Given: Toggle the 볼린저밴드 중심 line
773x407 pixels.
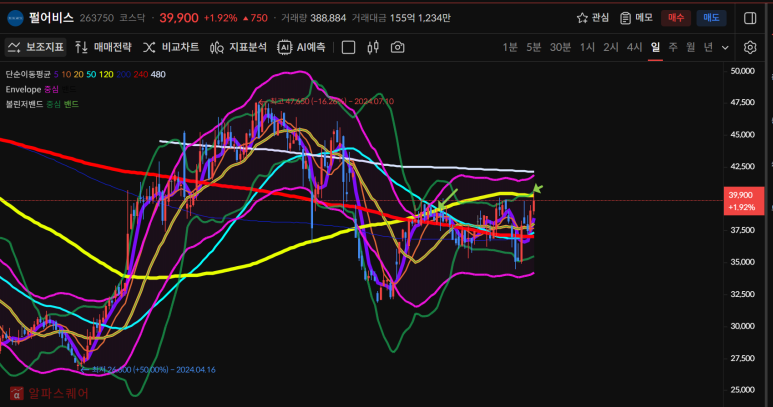Looking at the screenshot, I should (x=54, y=104).
